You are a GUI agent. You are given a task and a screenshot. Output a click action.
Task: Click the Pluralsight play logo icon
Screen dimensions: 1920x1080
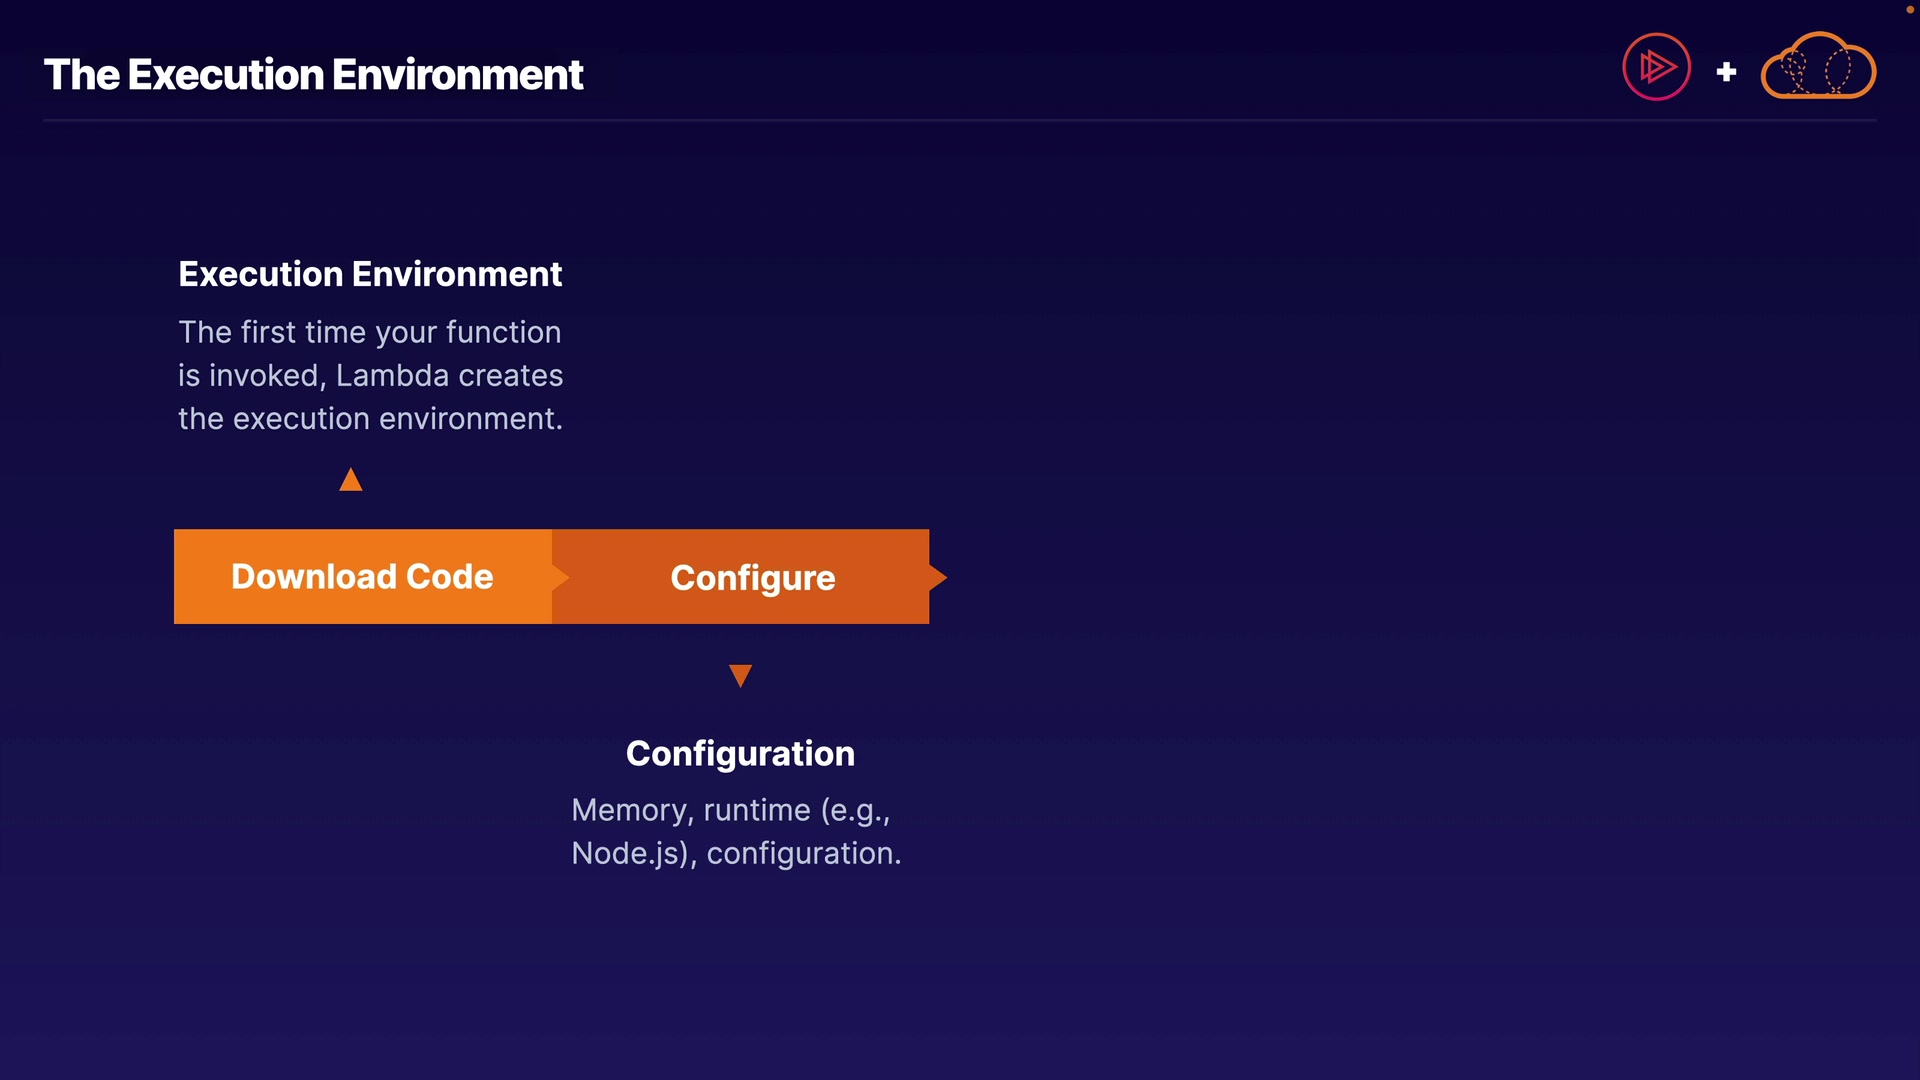(x=1656, y=67)
